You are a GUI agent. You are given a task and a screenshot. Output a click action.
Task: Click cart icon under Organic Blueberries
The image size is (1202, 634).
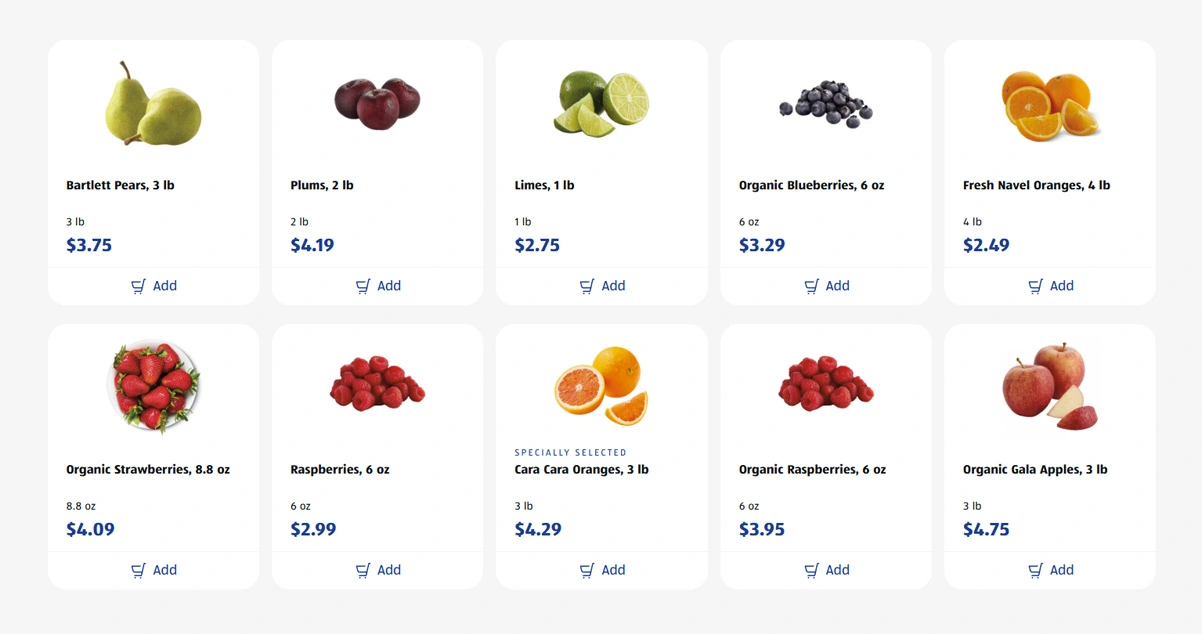coord(812,287)
